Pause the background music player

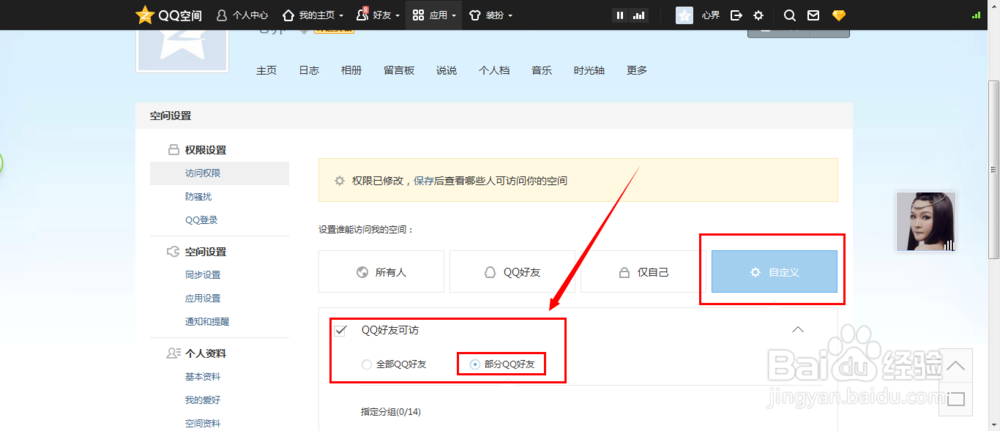pyautogui.click(x=619, y=16)
